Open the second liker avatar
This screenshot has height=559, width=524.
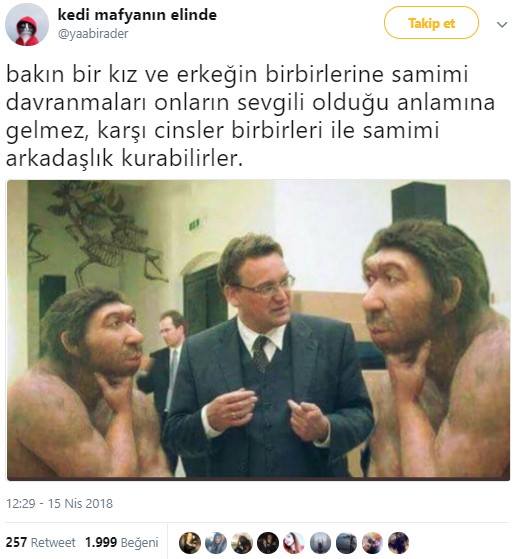click(x=216, y=543)
